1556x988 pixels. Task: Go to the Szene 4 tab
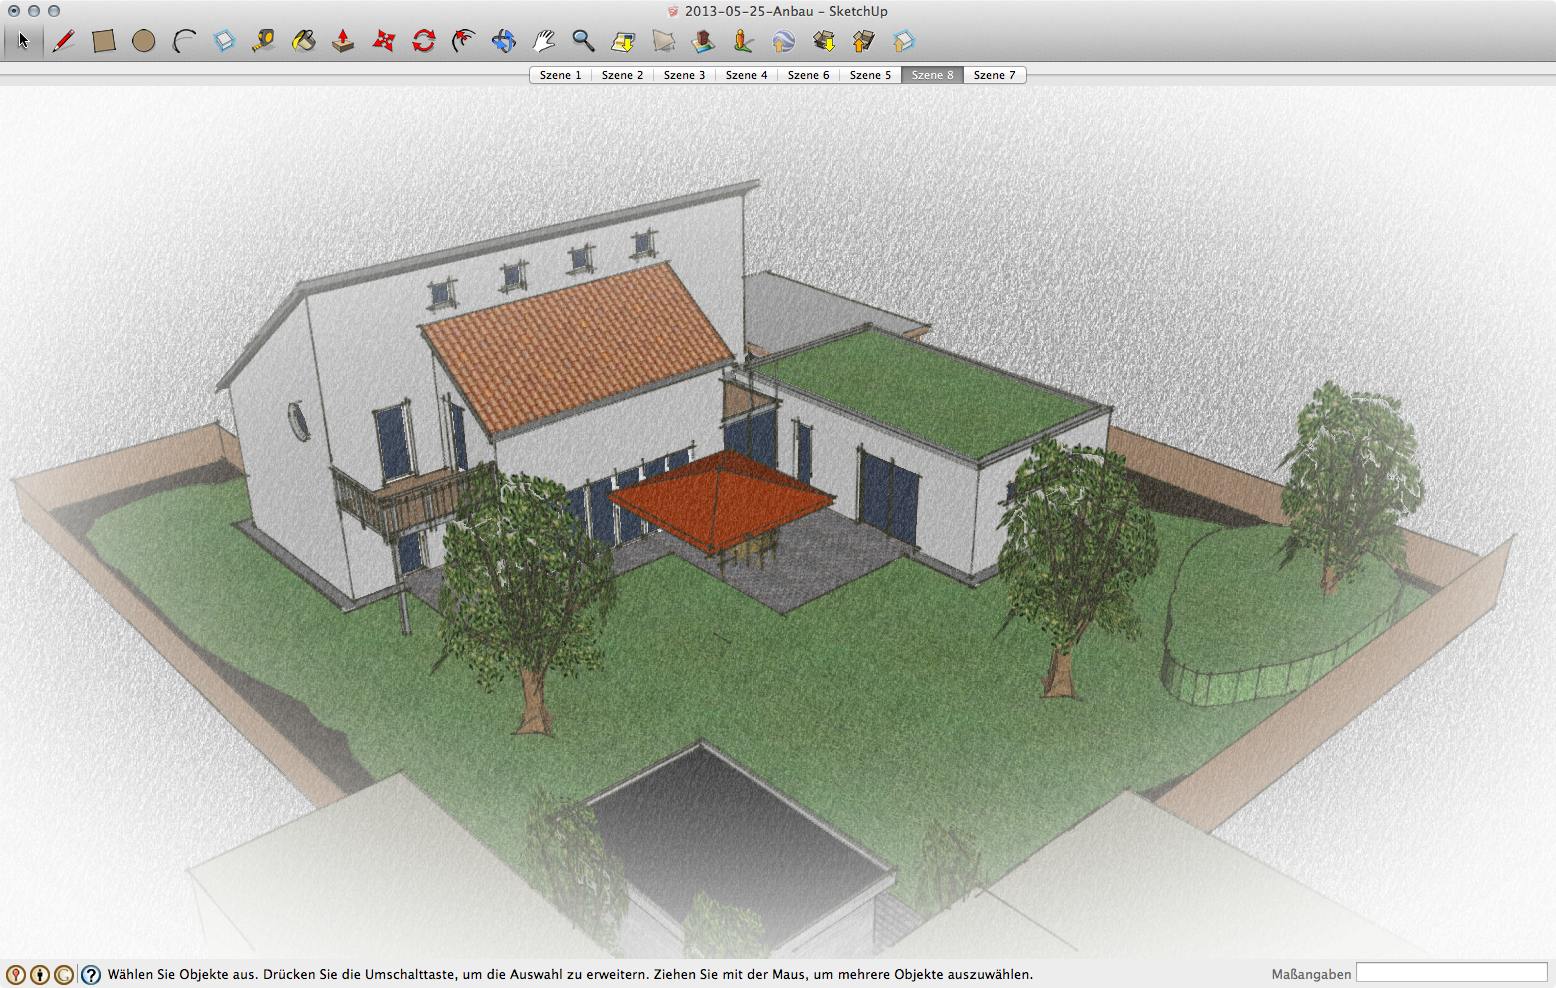tap(746, 75)
